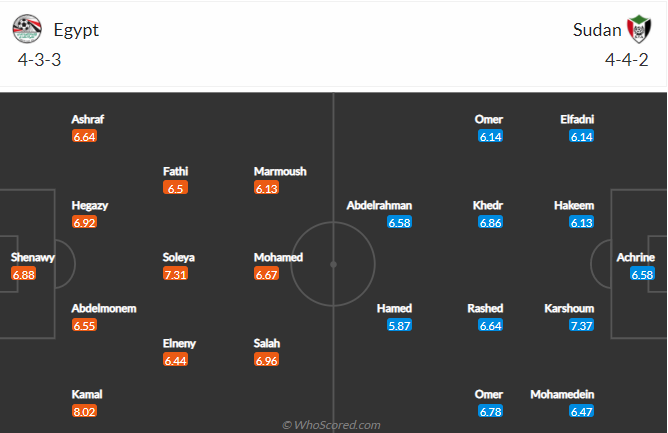
Task: Open the Sudan team name link
Action: point(597,30)
